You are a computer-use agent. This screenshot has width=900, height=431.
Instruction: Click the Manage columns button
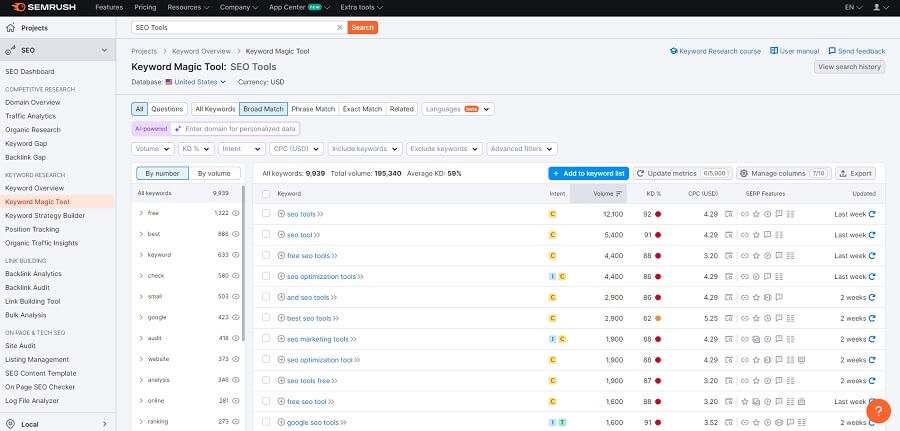[783, 173]
